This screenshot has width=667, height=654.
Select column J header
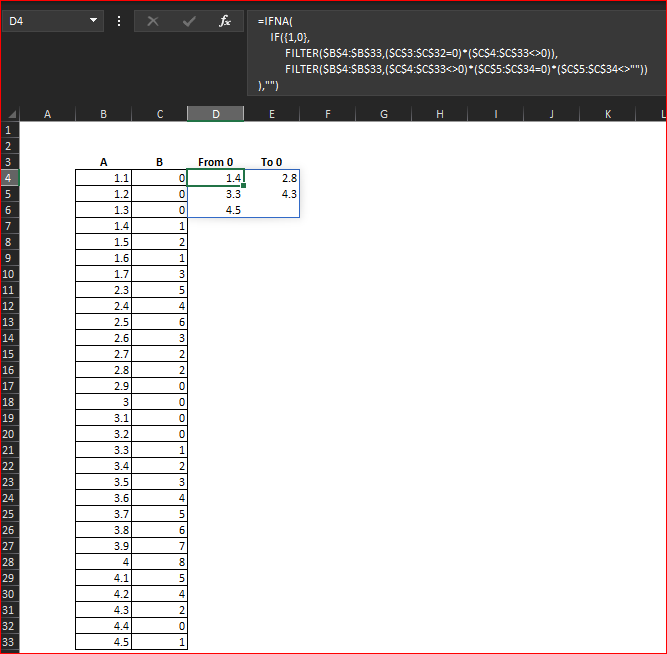[552, 114]
